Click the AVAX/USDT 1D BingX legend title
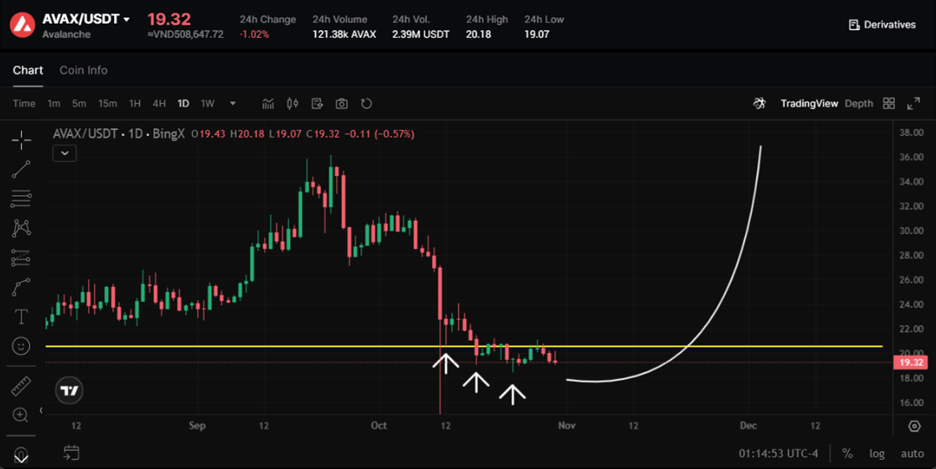936x469 pixels. pos(119,134)
